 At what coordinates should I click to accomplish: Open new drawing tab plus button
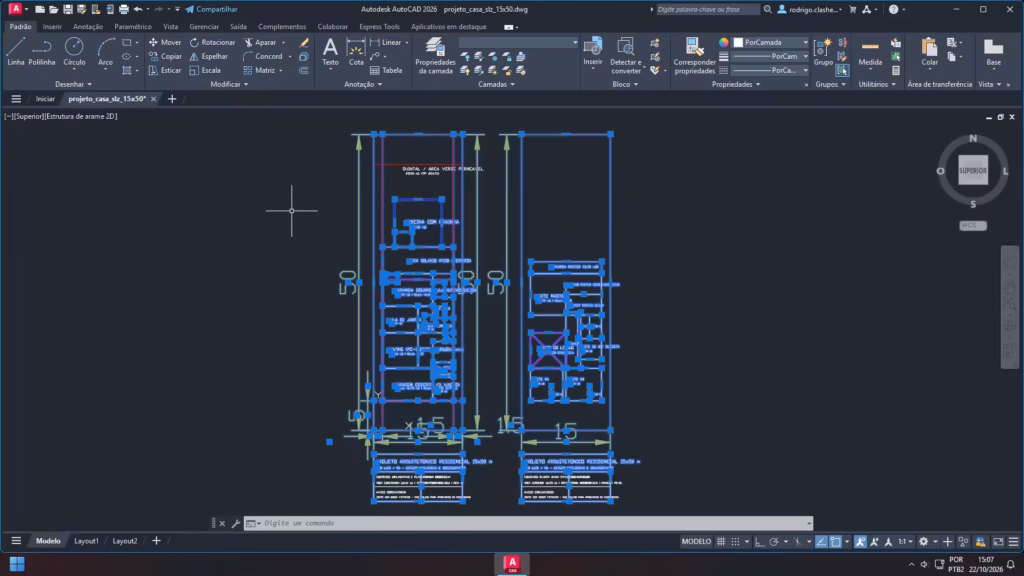click(172, 99)
